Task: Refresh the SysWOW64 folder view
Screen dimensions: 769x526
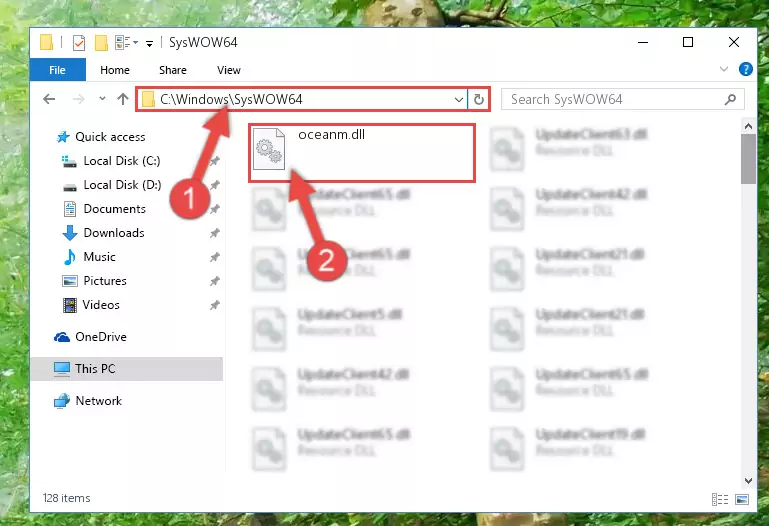Action: 479,100
